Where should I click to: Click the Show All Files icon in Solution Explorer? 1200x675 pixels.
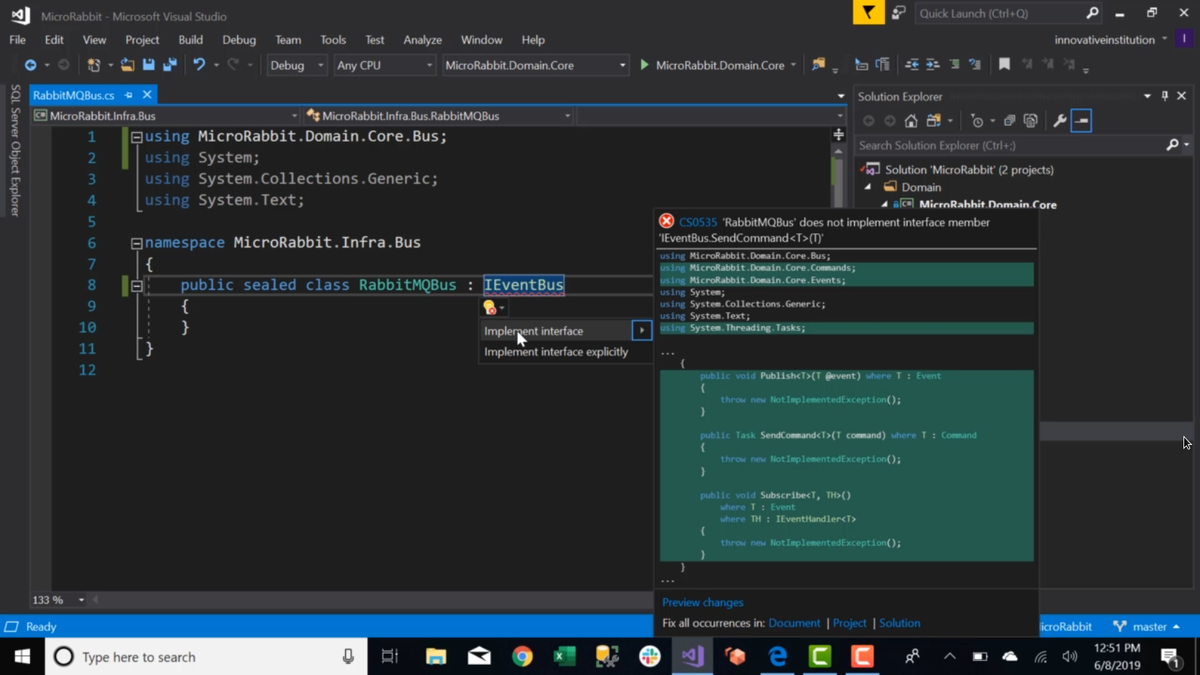1030,121
